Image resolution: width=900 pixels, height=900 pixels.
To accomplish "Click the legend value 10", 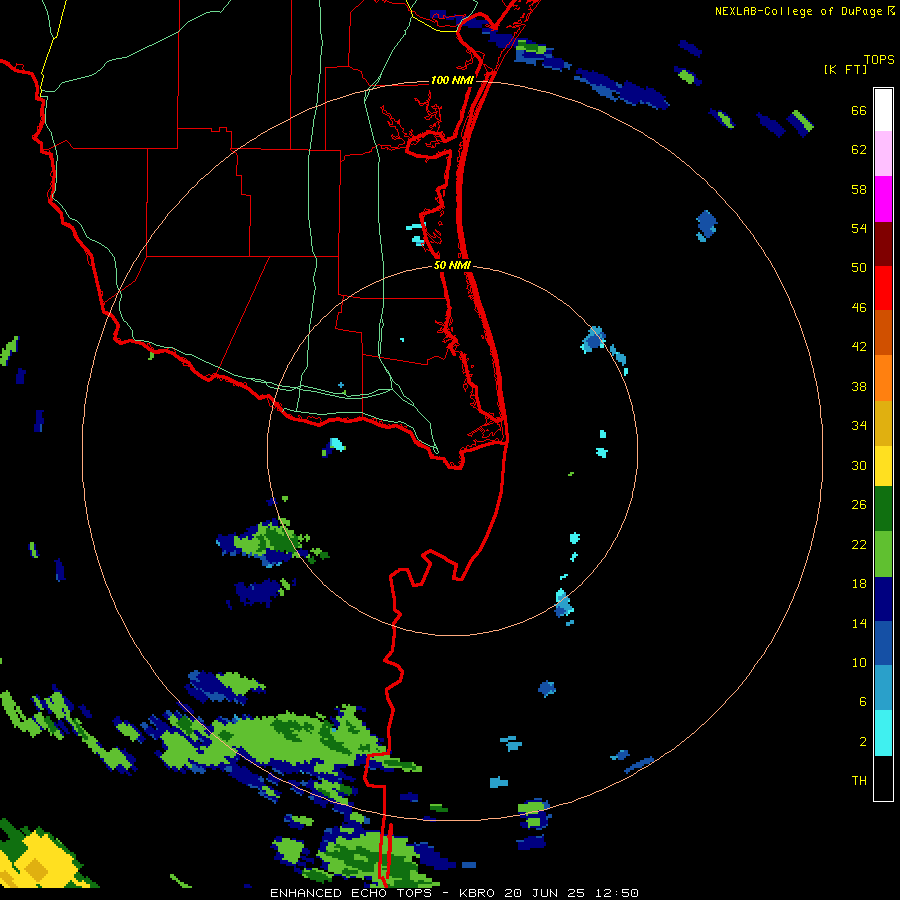I will pos(859,662).
